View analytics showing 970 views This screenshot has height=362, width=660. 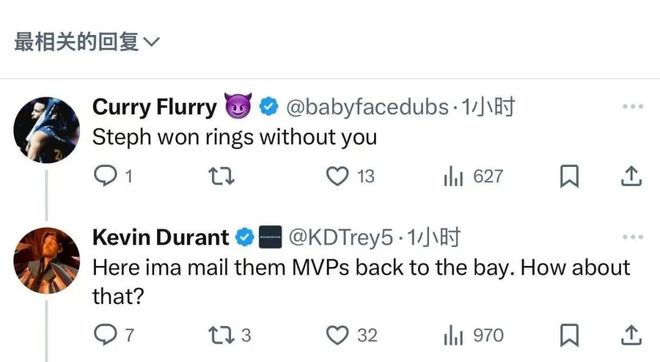tap(473, 335)
